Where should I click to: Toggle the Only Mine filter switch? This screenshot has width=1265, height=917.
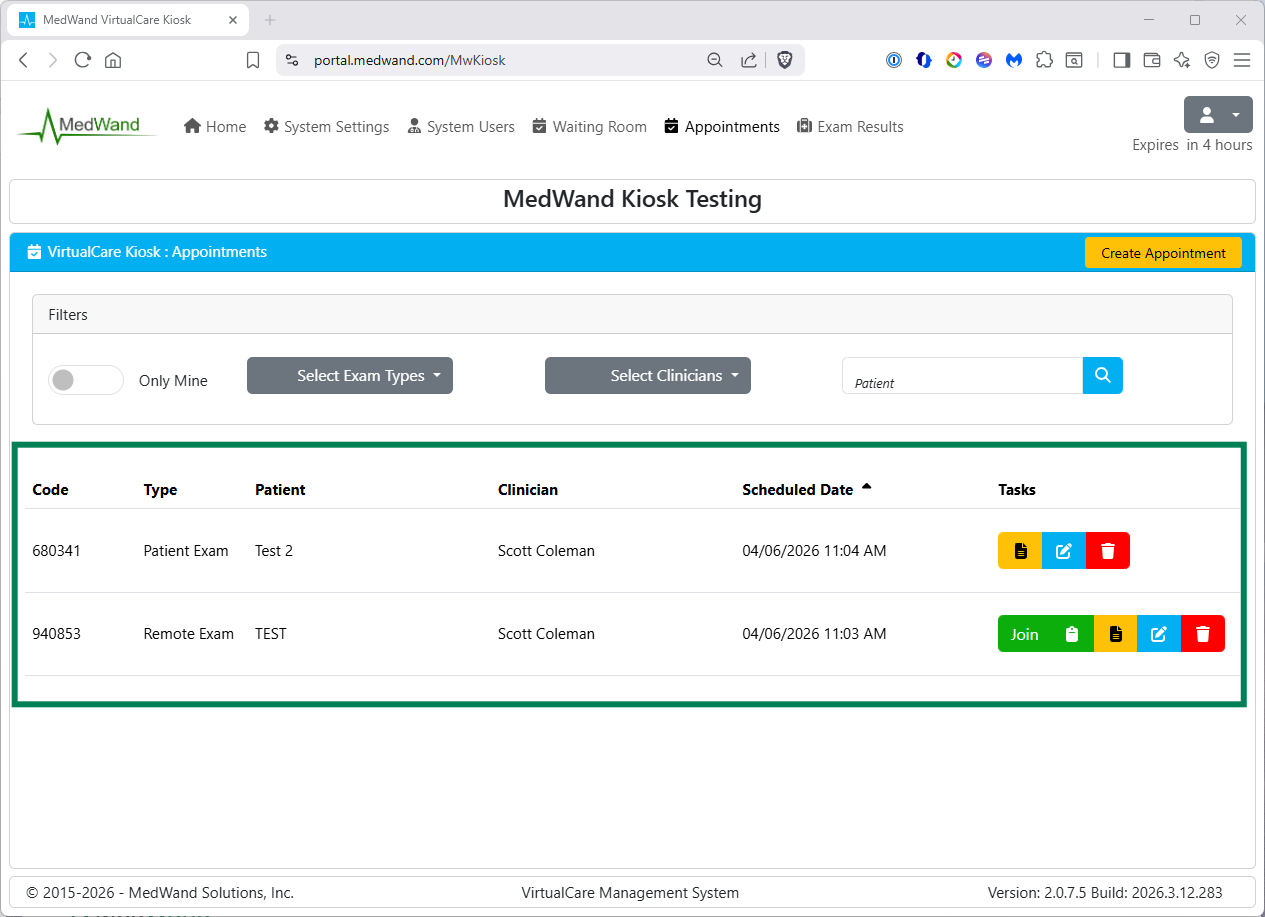tap(86, 380)
